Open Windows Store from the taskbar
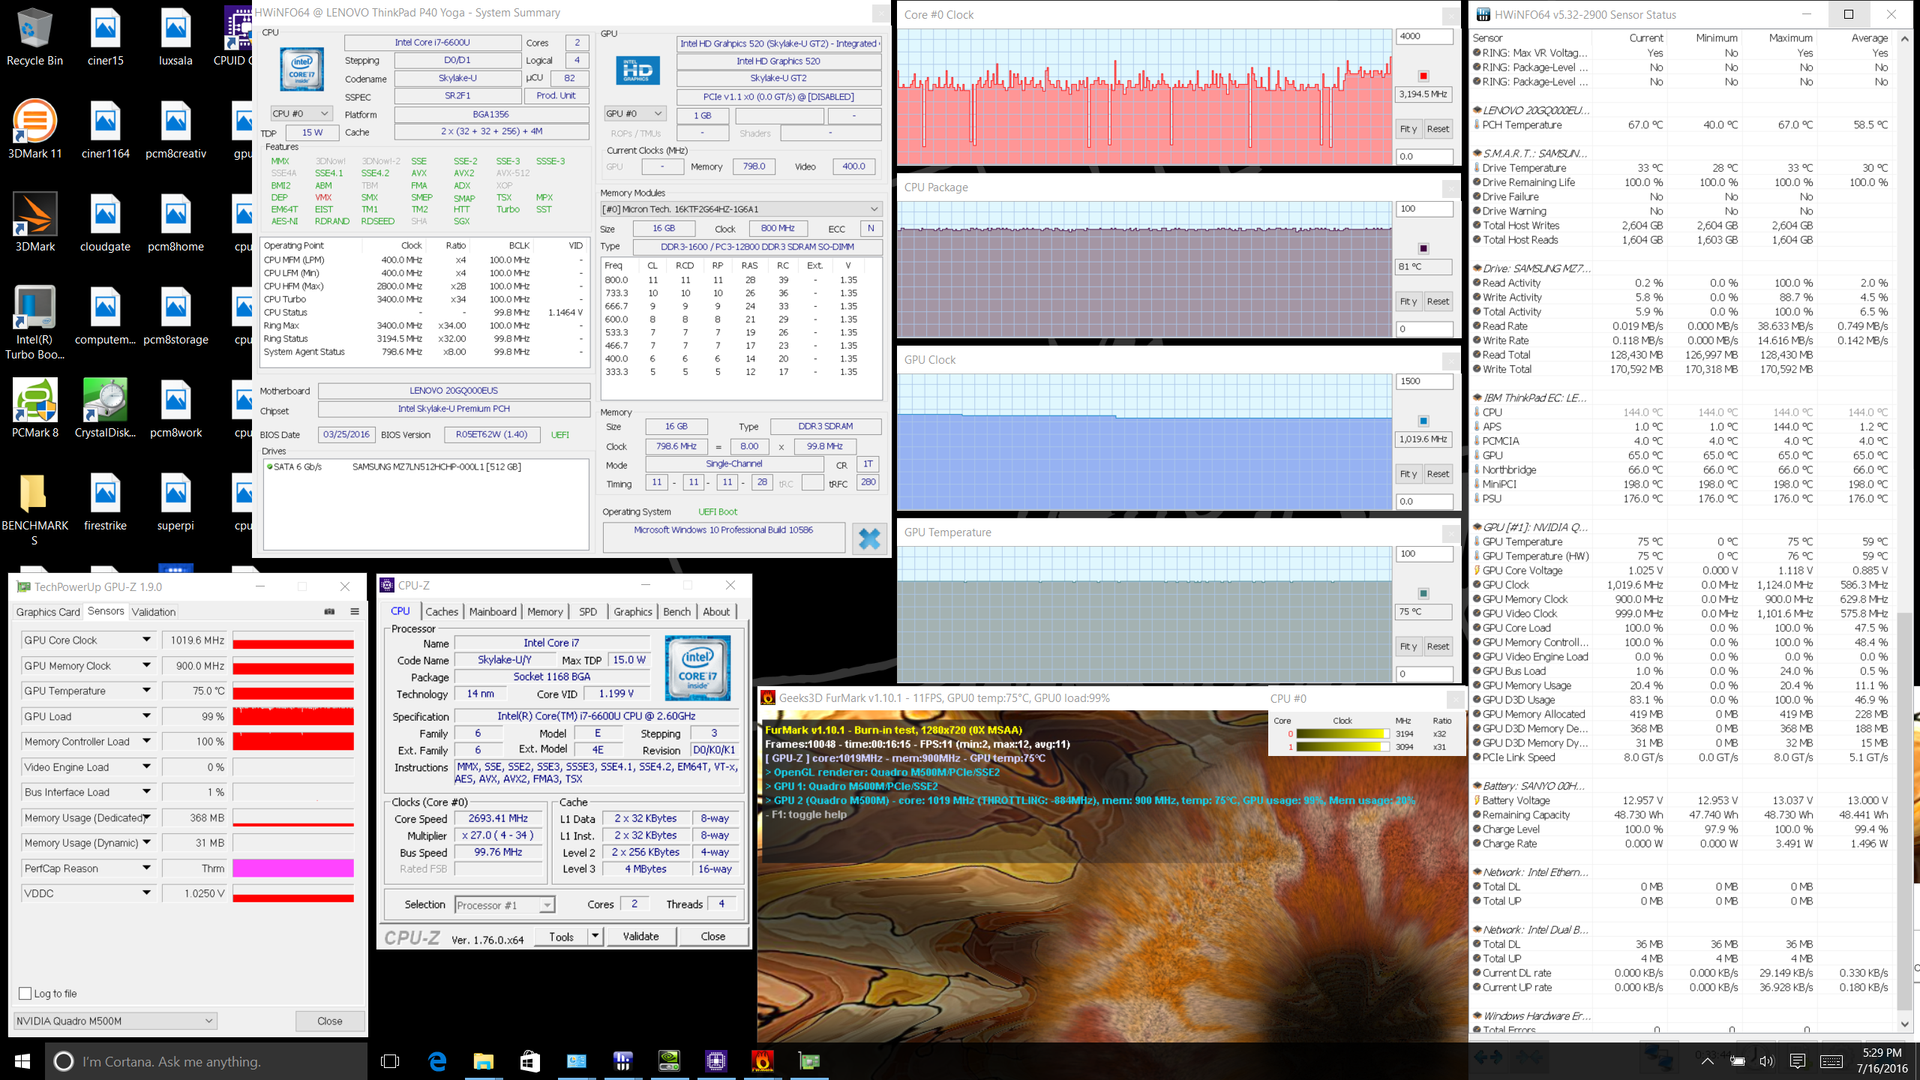1920x1080 pixels. (x=530, y=1061)
